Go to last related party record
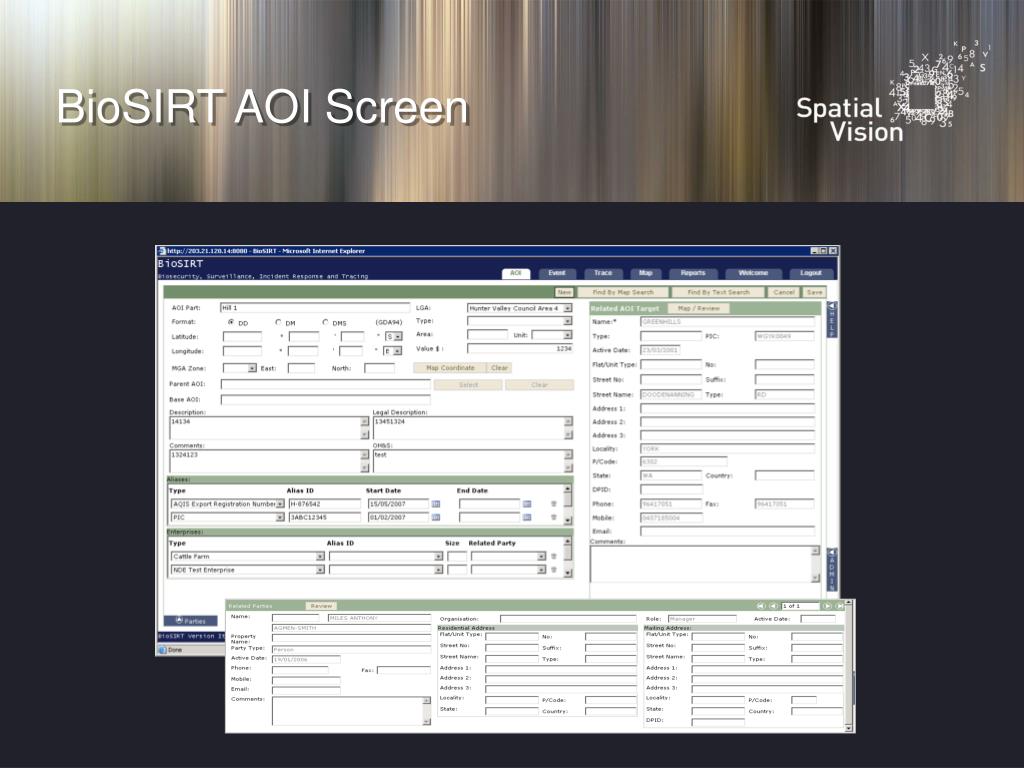The height and width of the screenshot is (768, 1024). tap(839, 606)
